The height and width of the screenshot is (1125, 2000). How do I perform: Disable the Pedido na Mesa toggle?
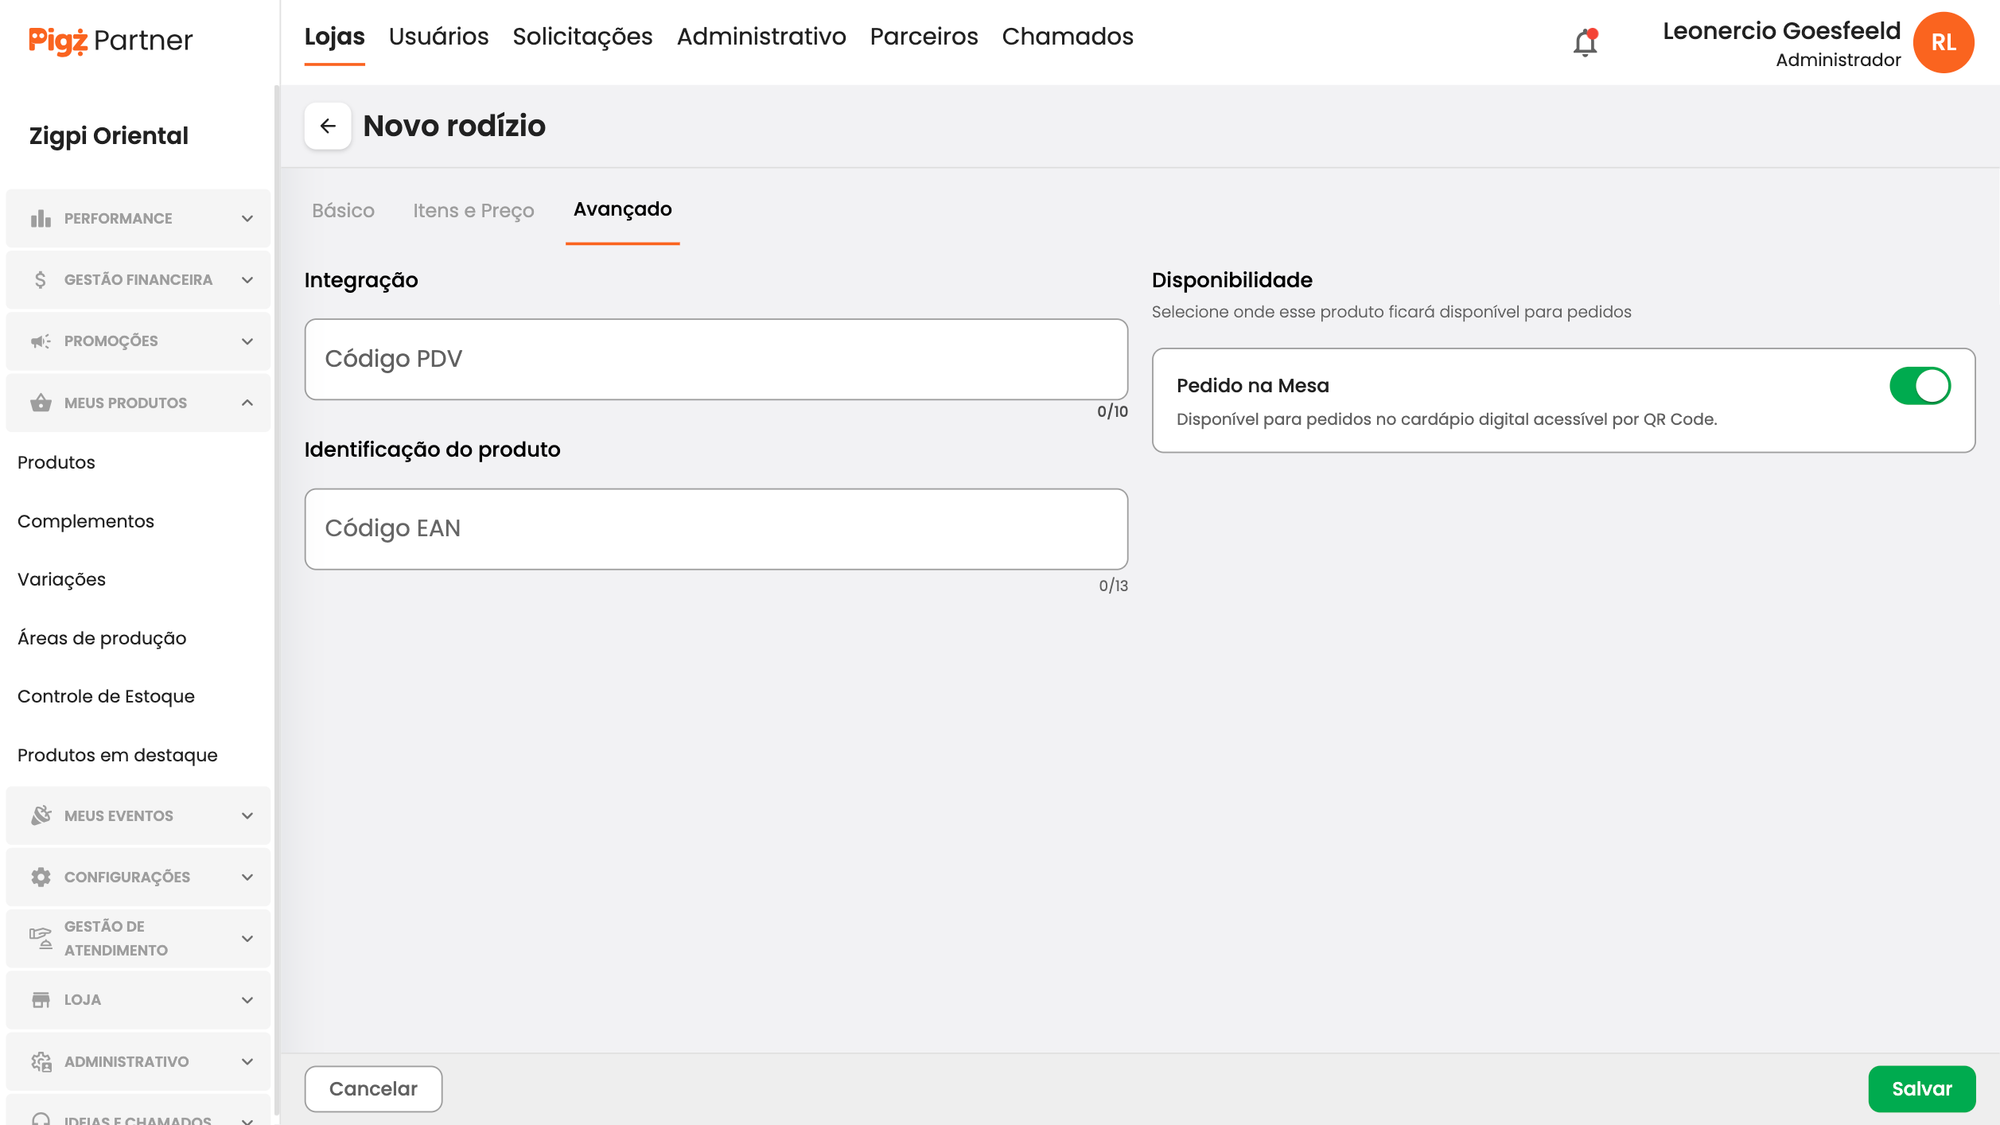coord(1919,386)
